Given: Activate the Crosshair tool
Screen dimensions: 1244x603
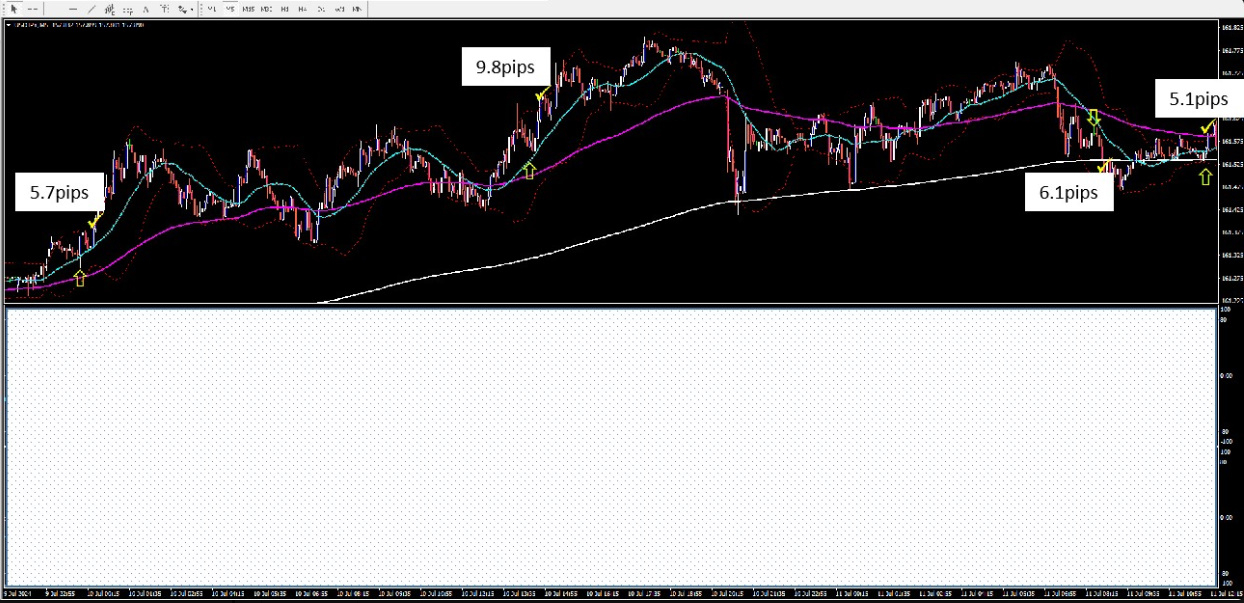Looking at the screenshot, I should coord(32,9).
